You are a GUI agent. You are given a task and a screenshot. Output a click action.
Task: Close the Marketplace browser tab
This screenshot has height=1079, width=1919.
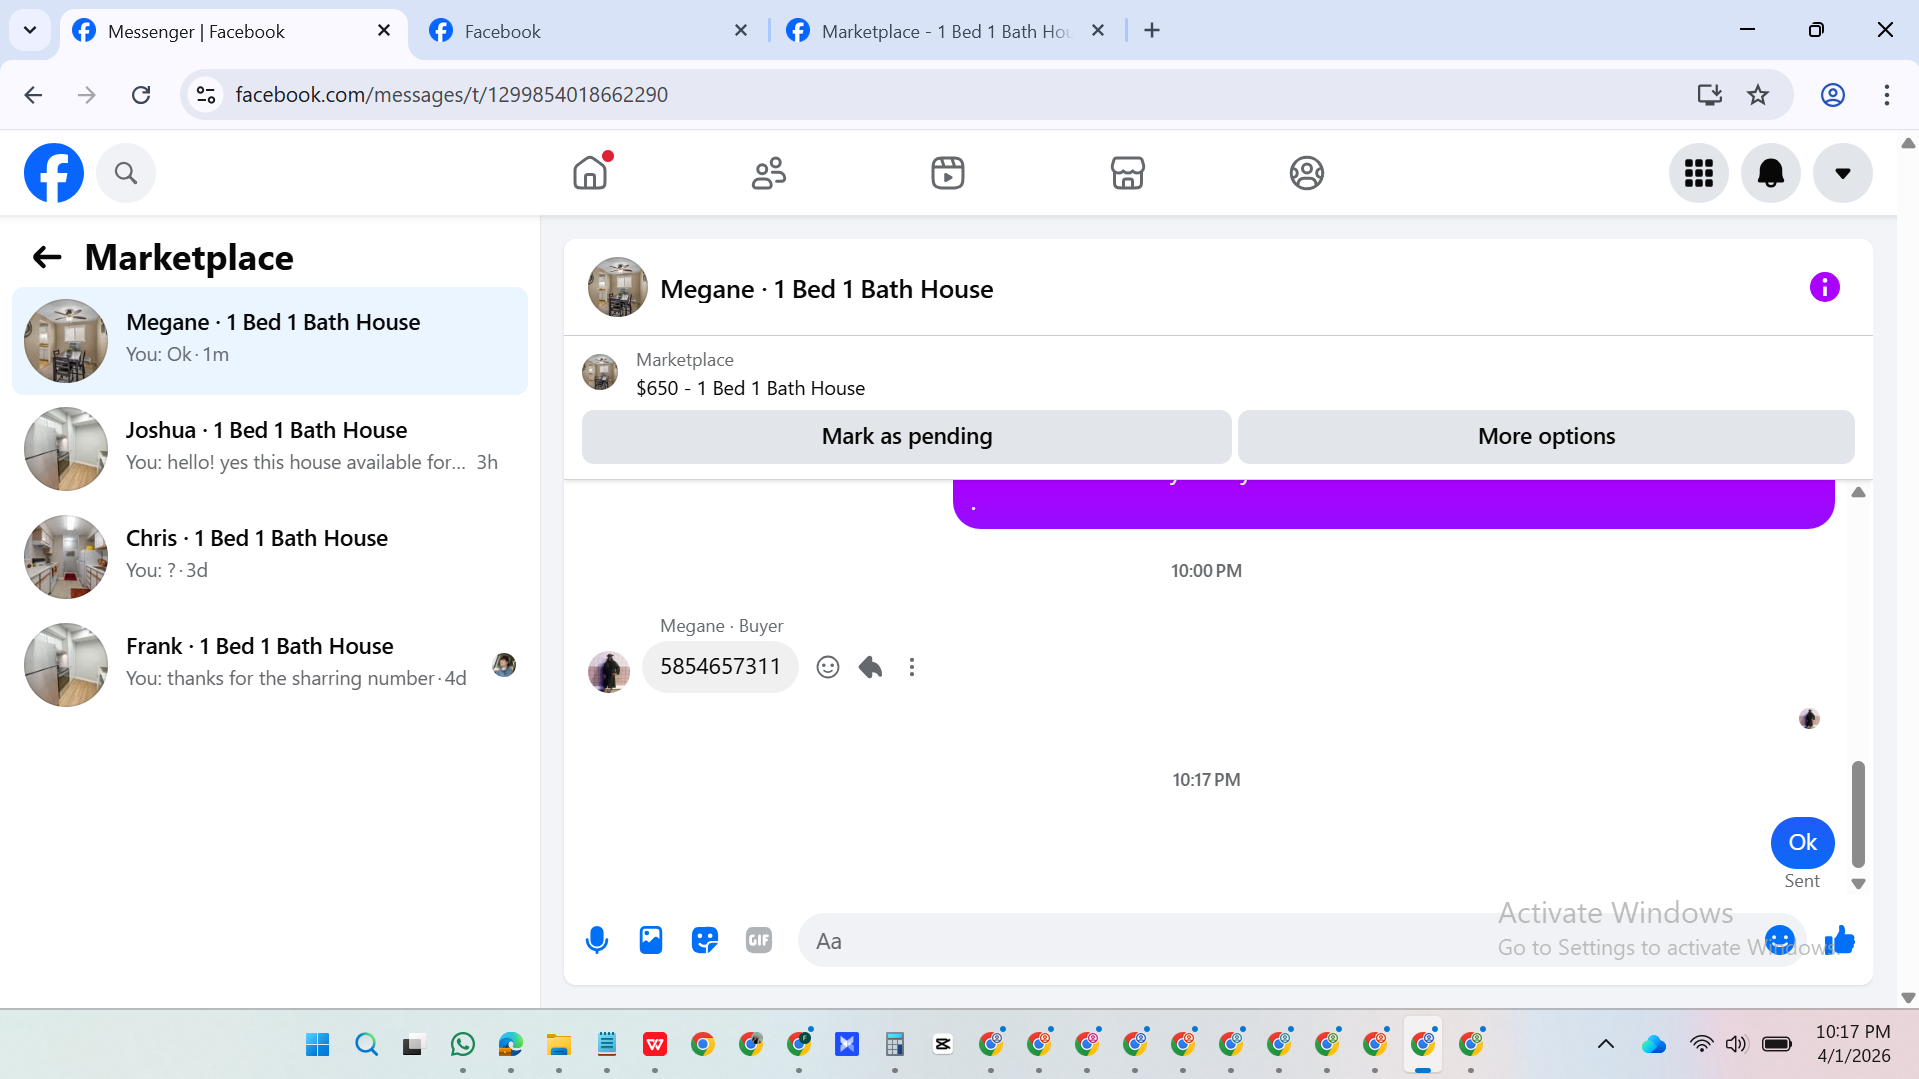[x=1098, y=31]
